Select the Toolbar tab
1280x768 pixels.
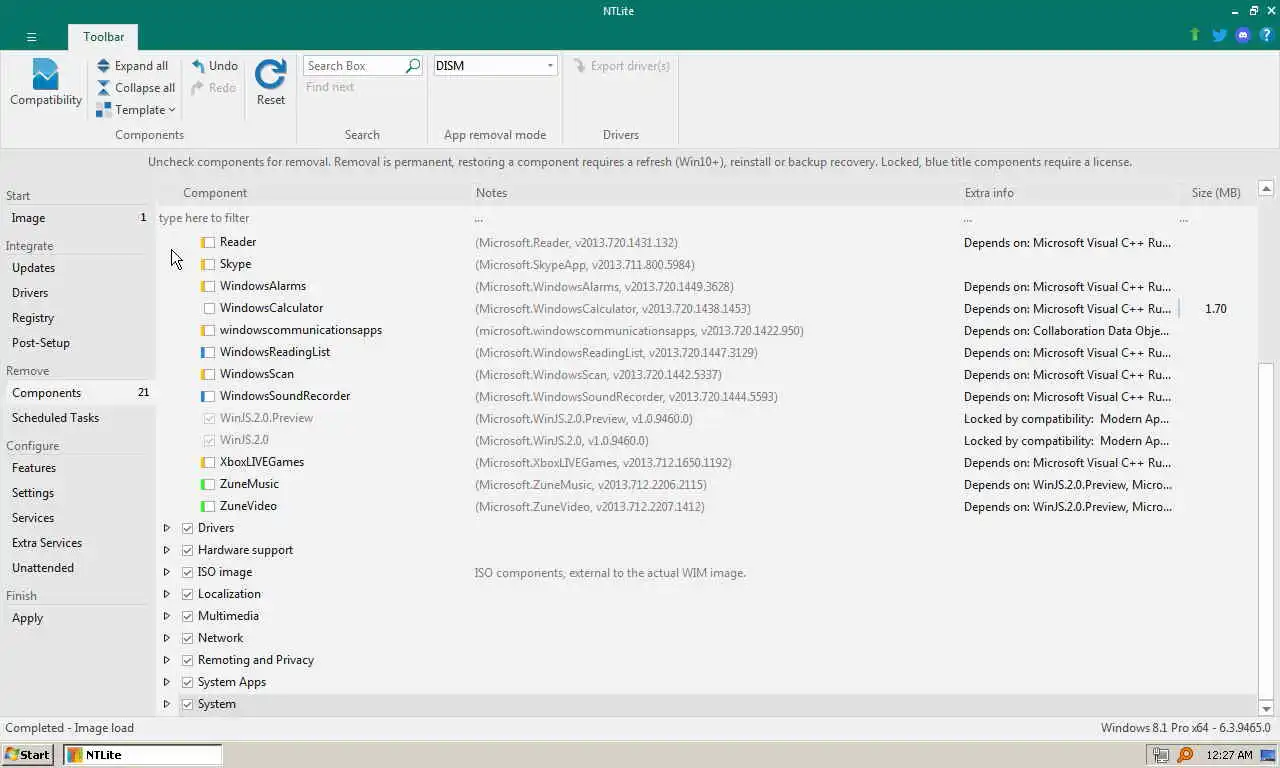(x=104, y=37)
